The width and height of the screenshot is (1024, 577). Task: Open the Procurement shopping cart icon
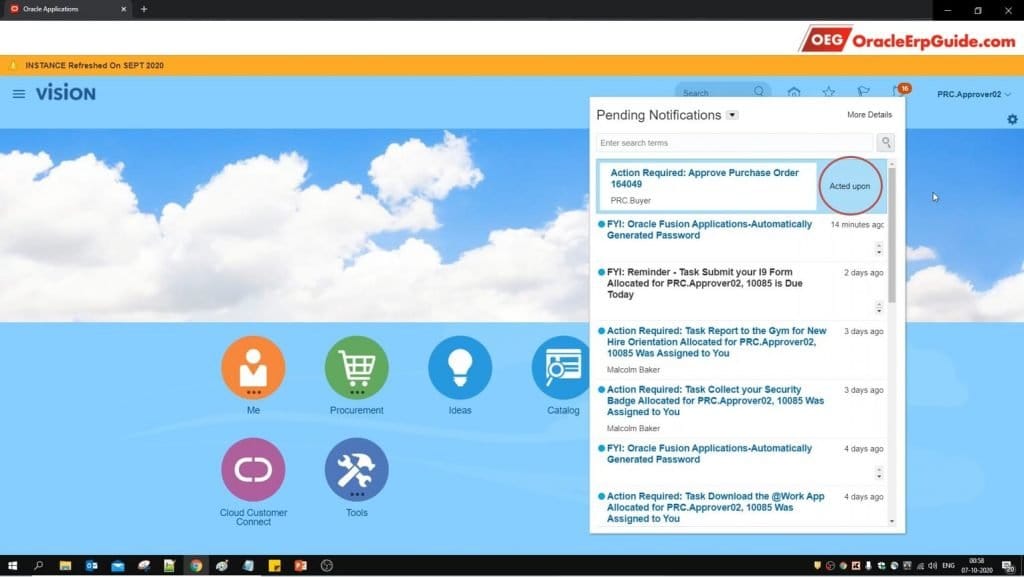pos(355,365)
